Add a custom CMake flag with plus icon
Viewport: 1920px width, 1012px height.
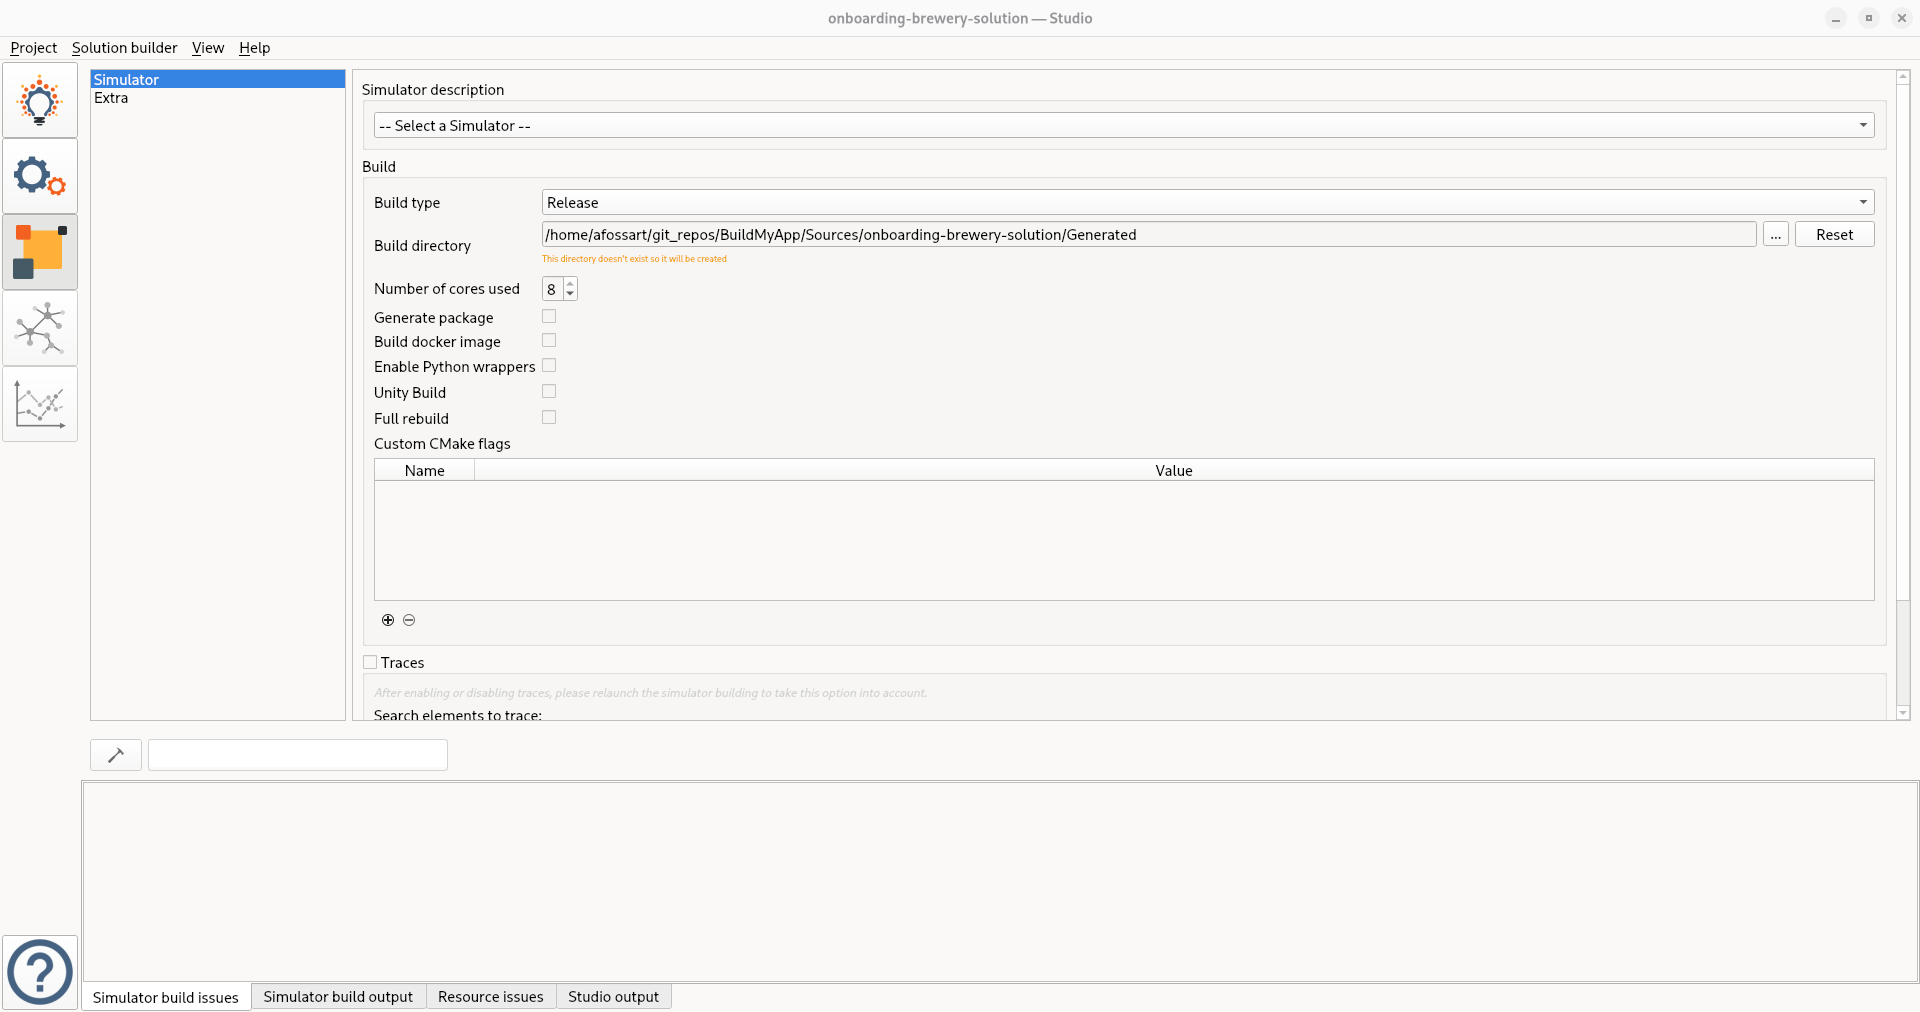pos(388,620)
